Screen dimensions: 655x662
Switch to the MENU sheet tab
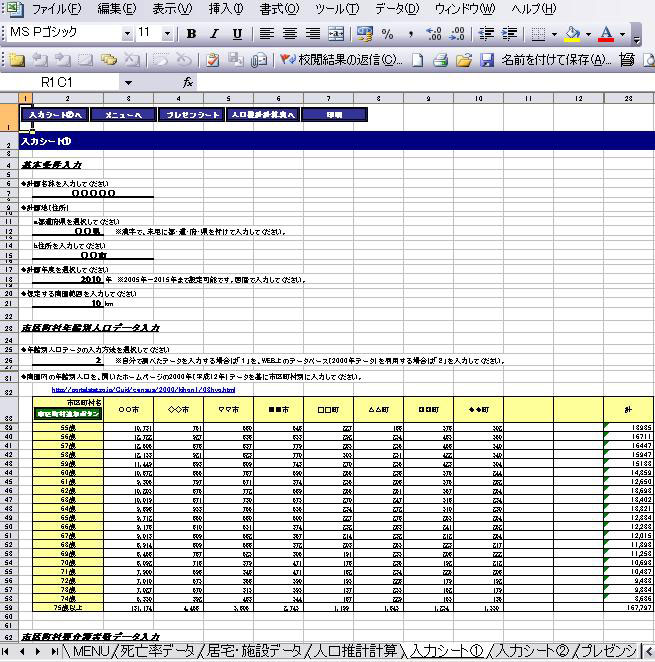click(89, 652)
